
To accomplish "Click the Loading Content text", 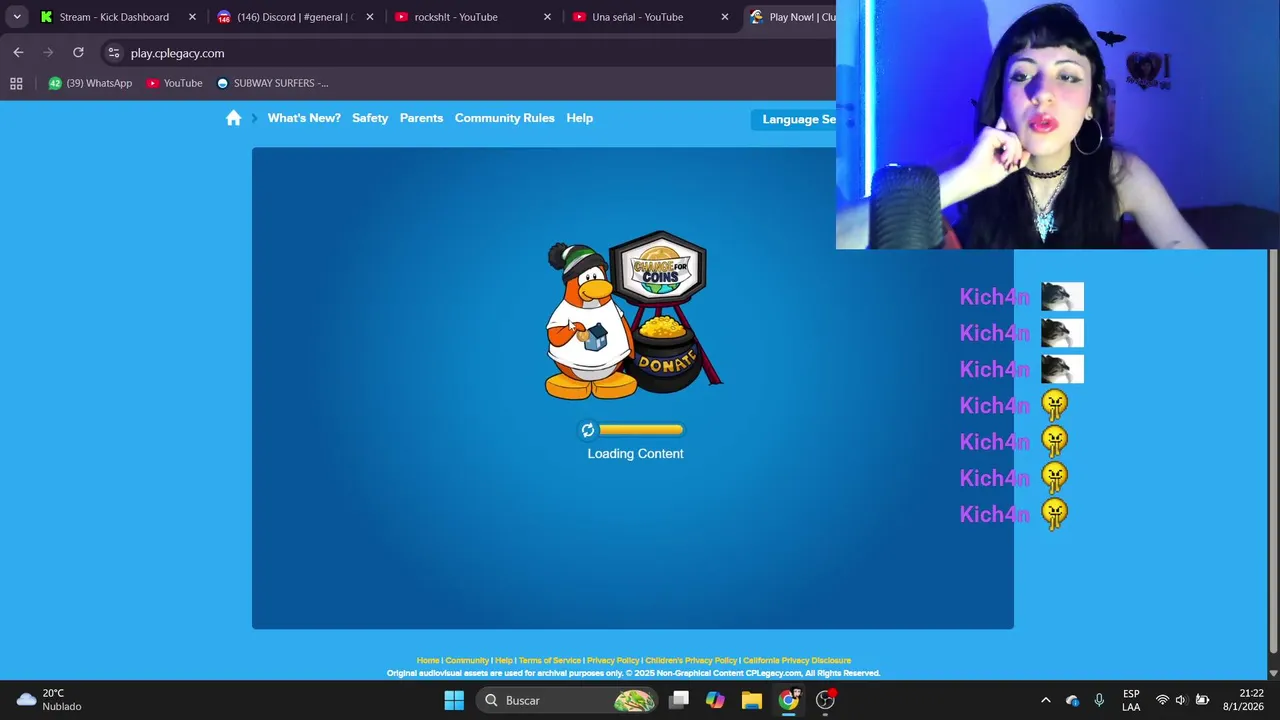I will coord(635,454).
